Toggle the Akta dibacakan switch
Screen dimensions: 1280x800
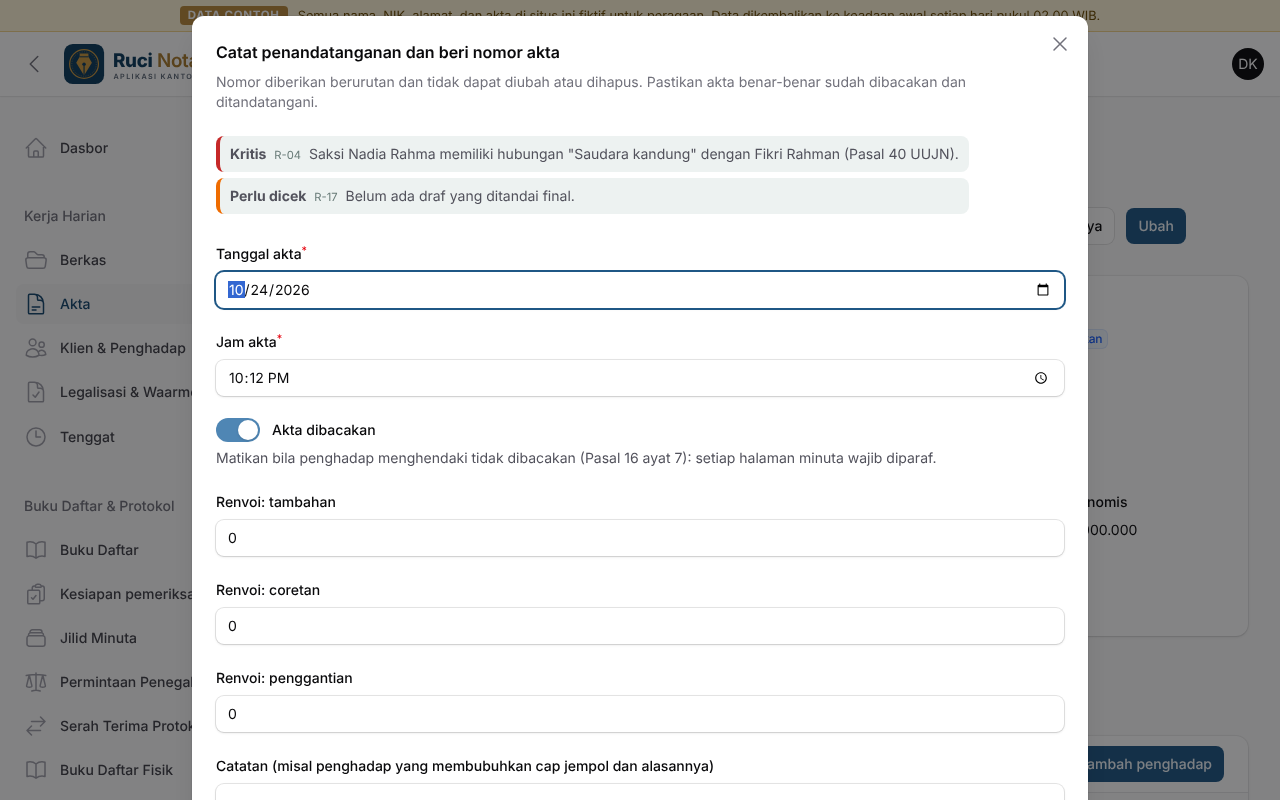pyautogui.click(x=238, y=430)
